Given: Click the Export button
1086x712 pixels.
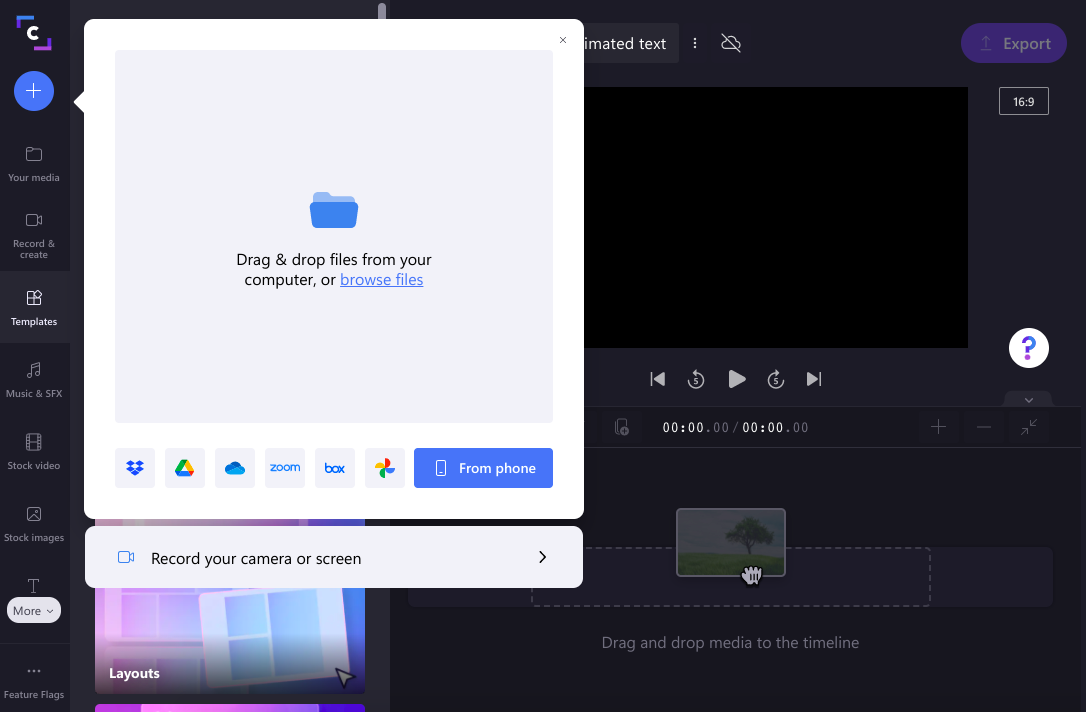Looking at the screenshot, I should (x=1013, y=43).
